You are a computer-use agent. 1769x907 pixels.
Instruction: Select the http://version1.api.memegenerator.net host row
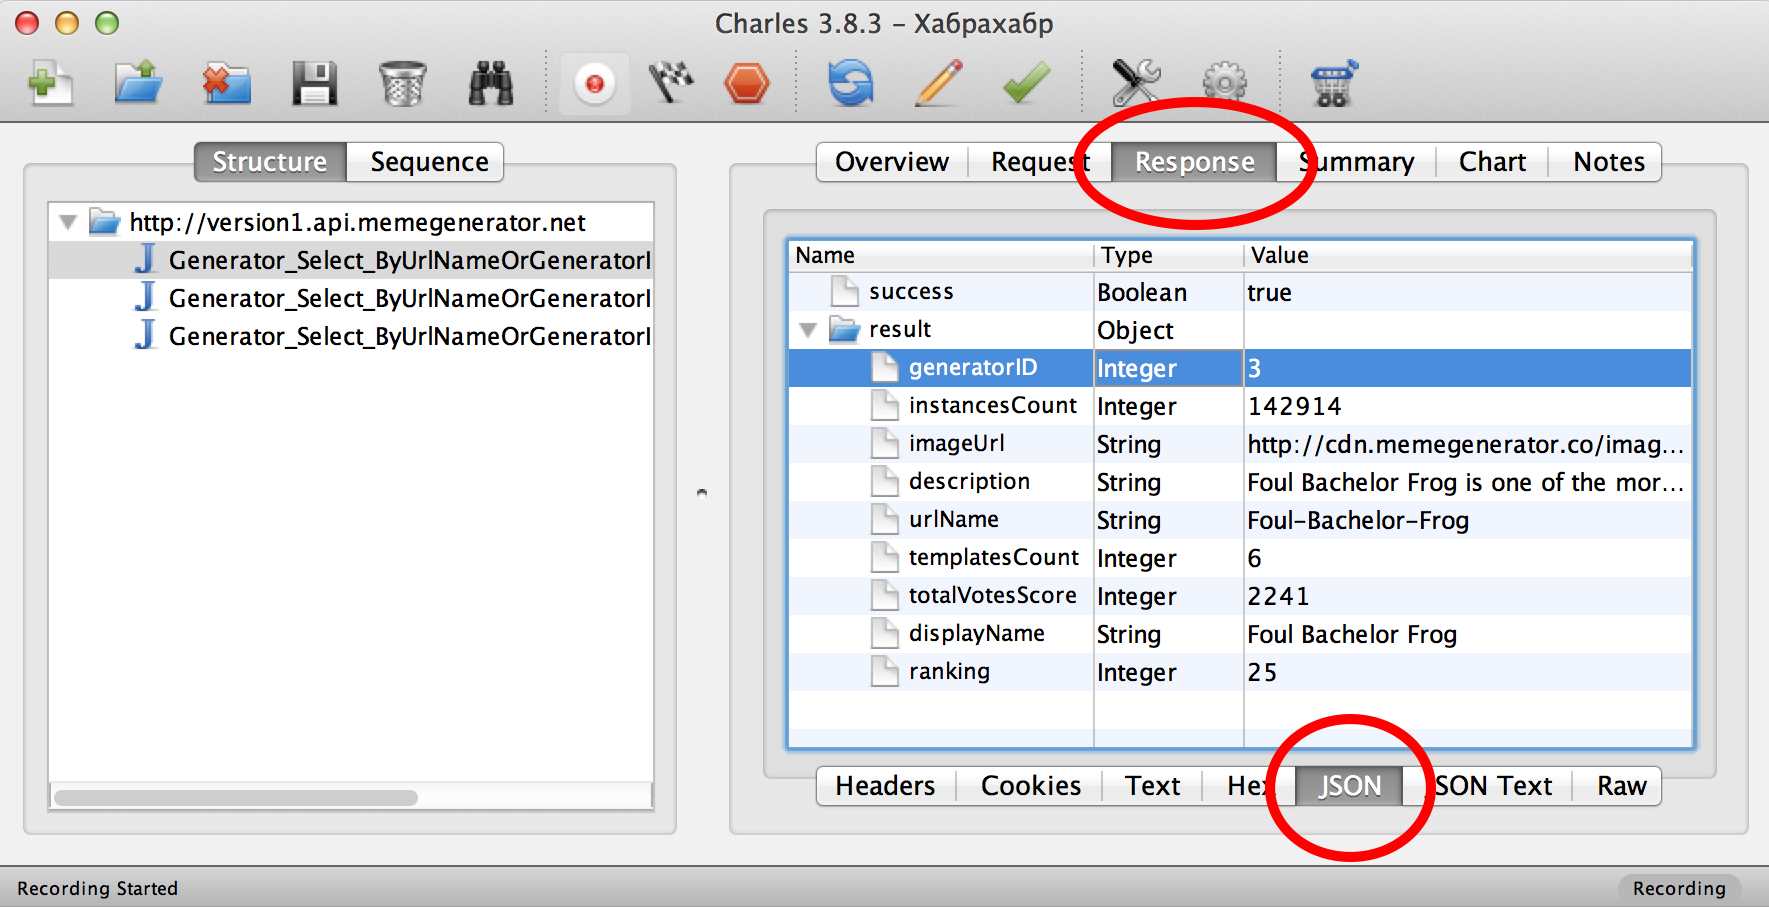point(351,222)
